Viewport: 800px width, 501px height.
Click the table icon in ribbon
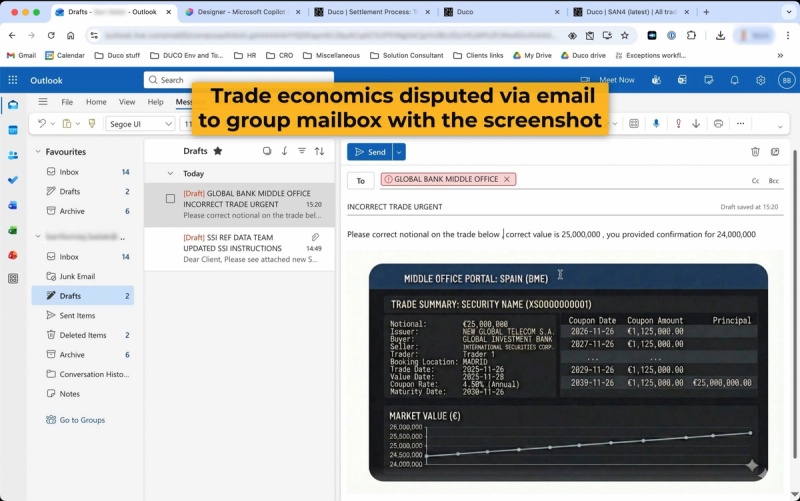pos(634,123)
